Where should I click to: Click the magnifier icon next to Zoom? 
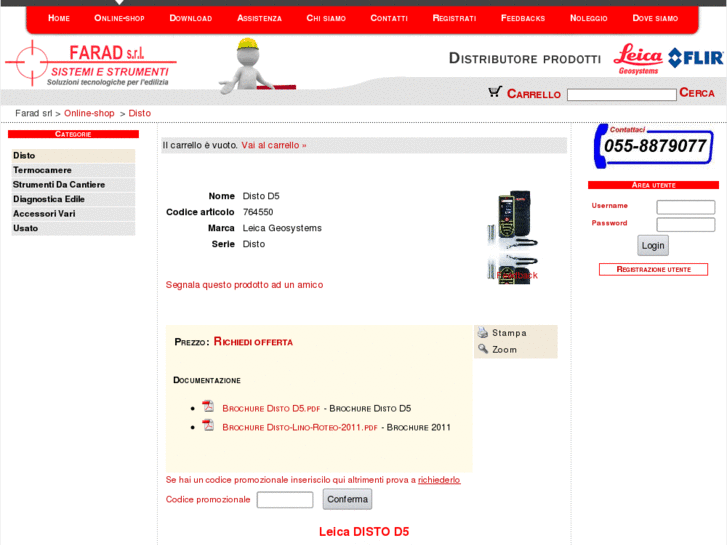483,349
